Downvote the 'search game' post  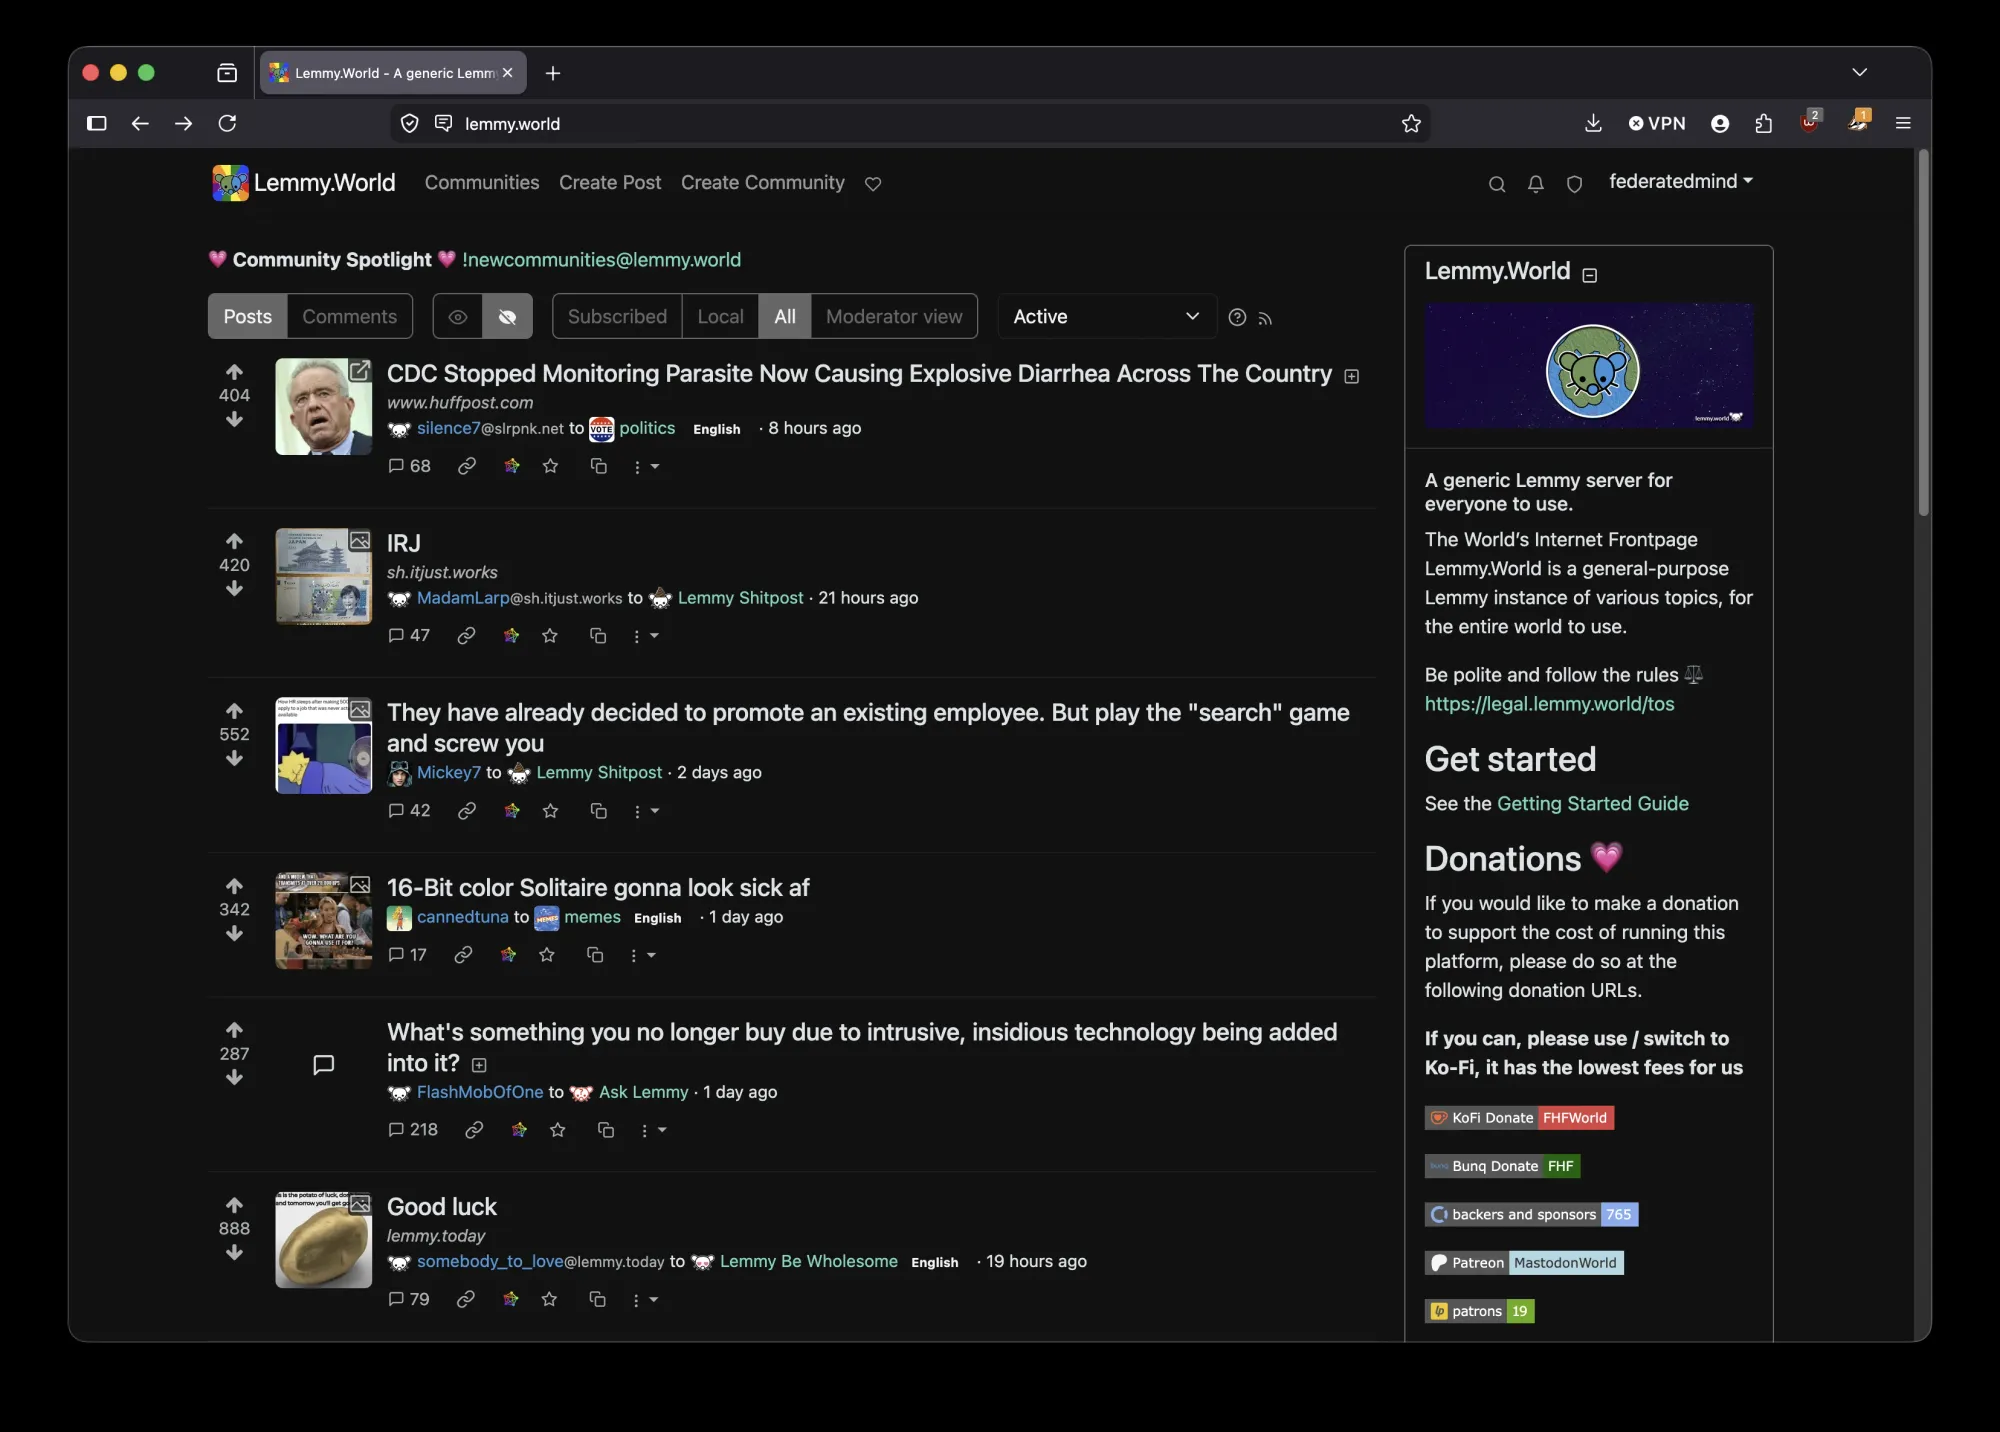[234, 758]
